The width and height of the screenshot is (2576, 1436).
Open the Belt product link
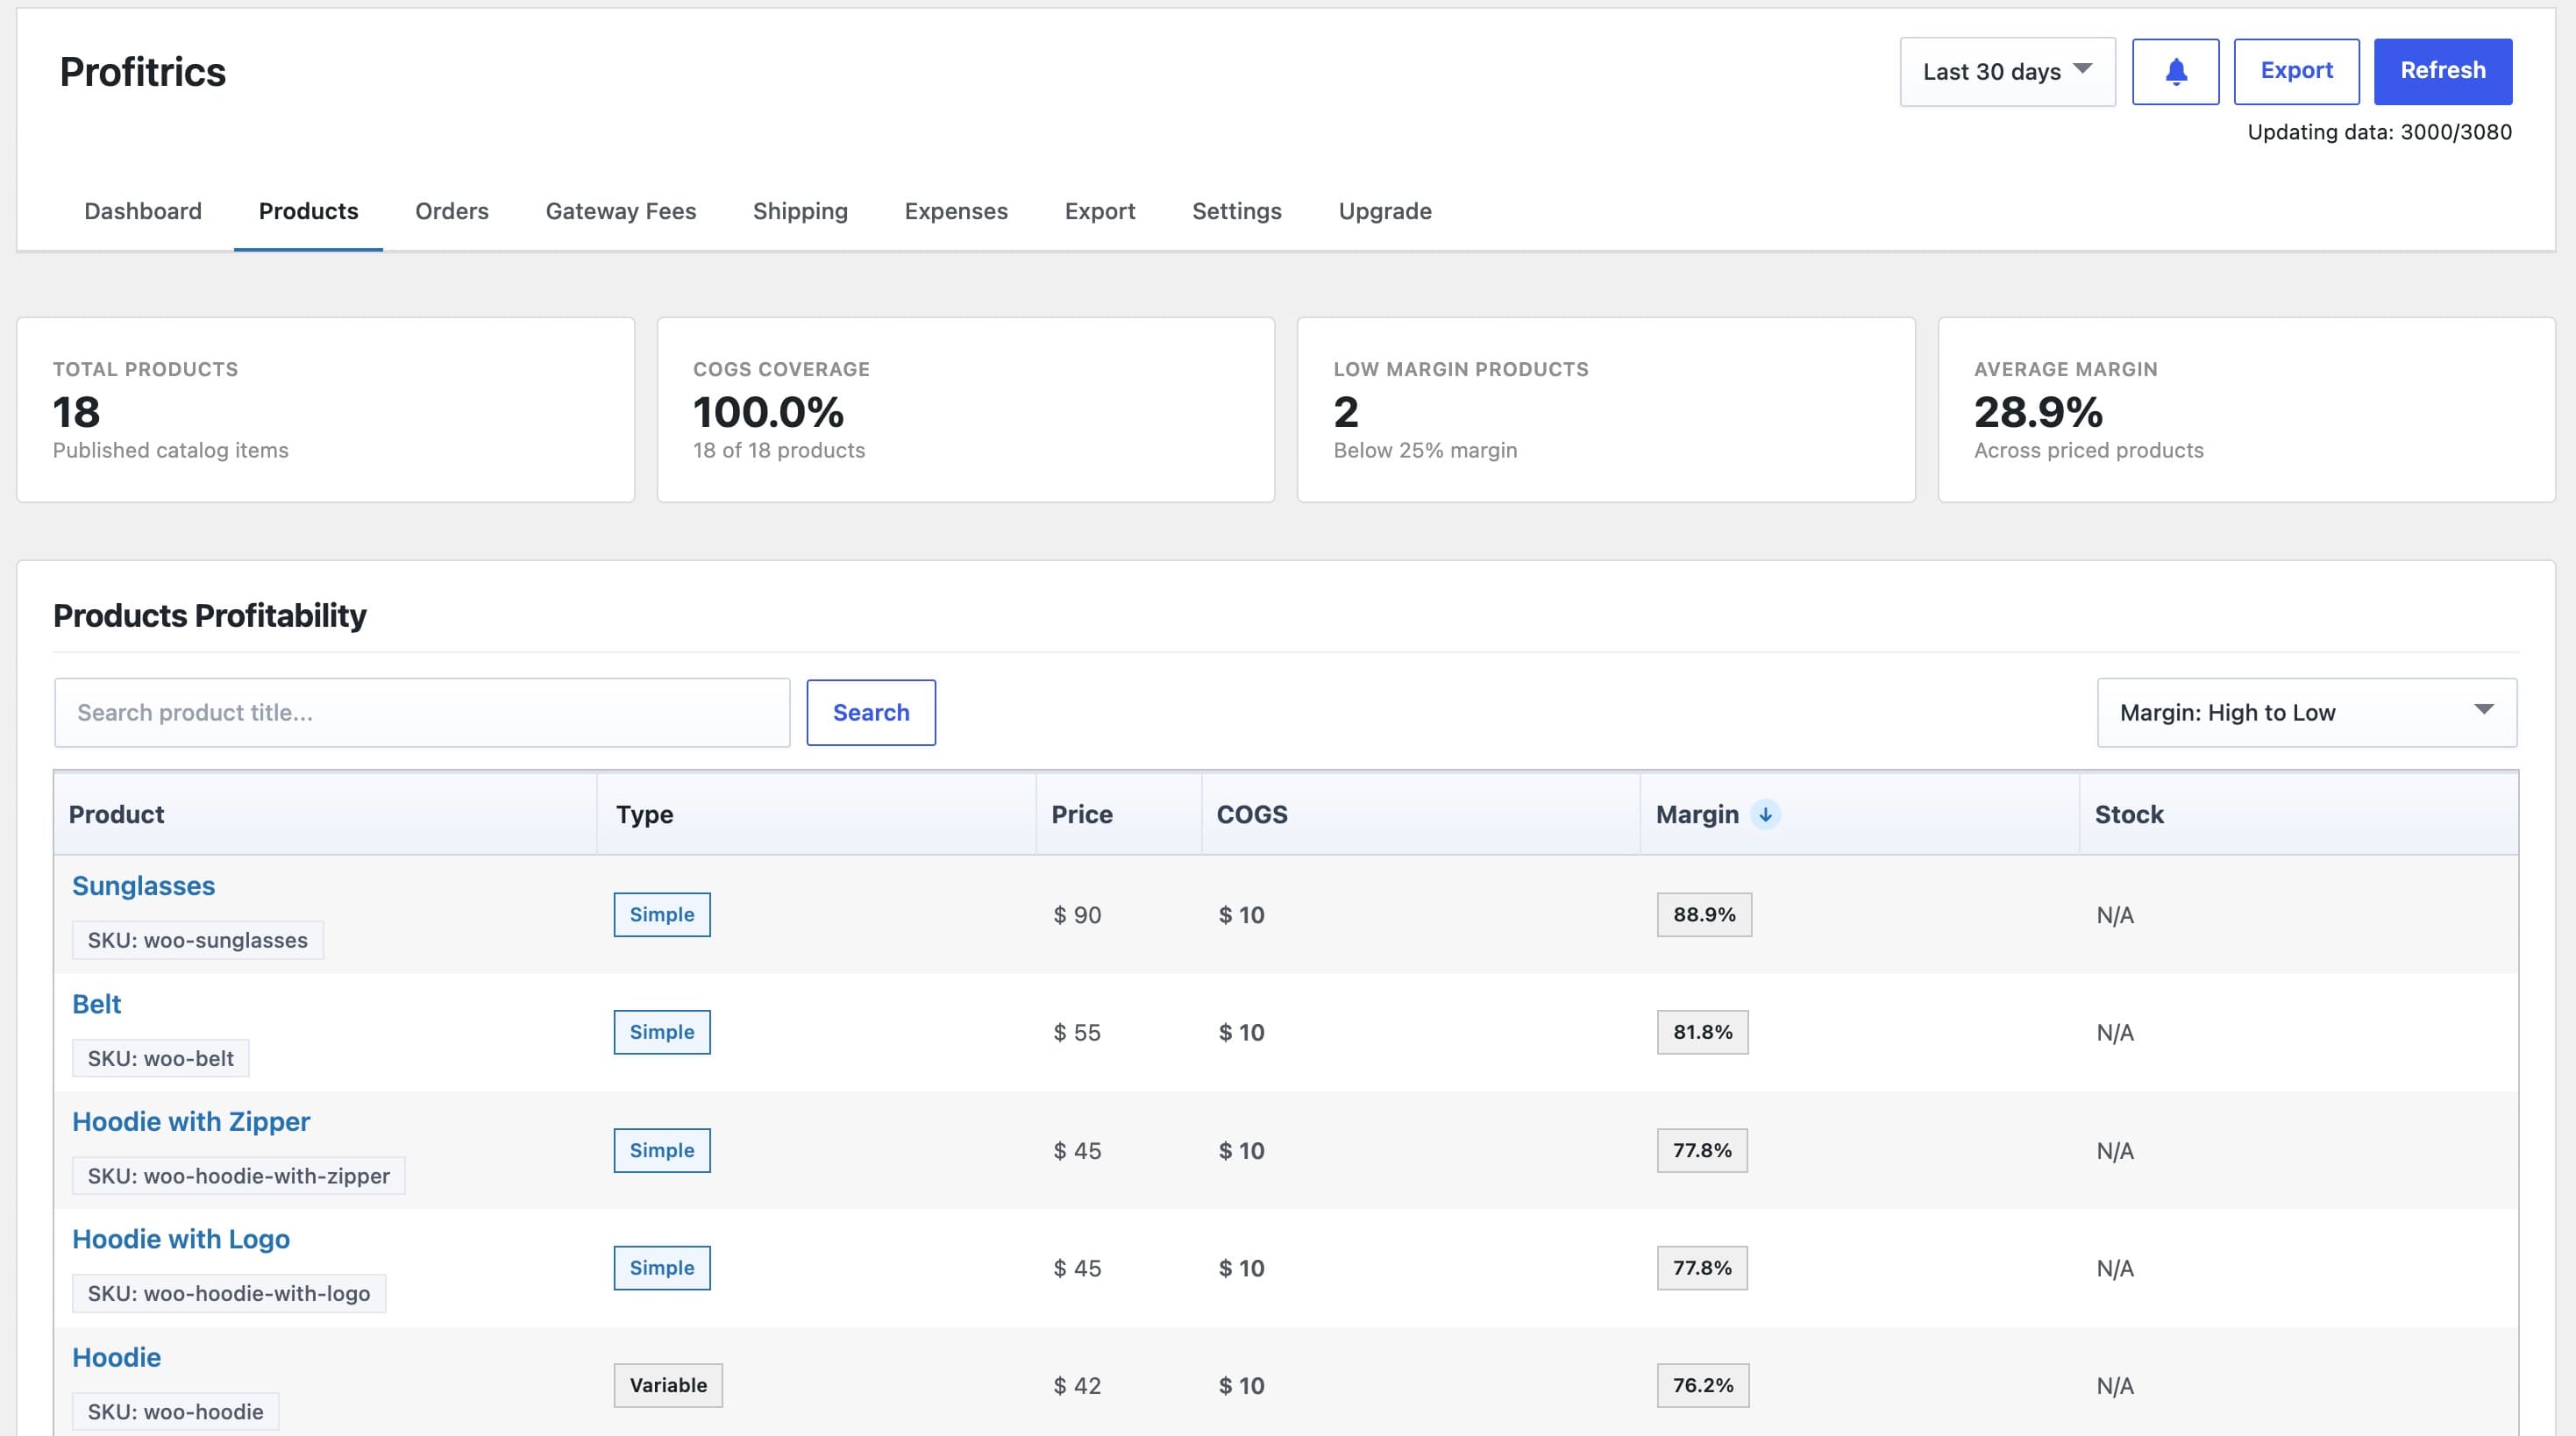coord(96,1004)
